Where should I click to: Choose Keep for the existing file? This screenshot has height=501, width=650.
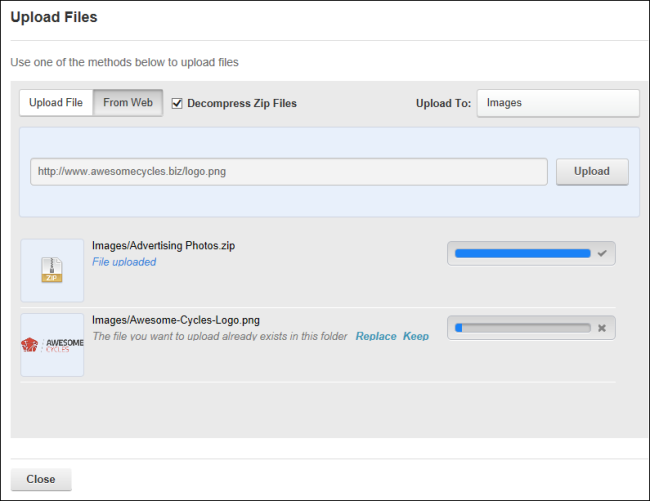[x=416, y=336]
